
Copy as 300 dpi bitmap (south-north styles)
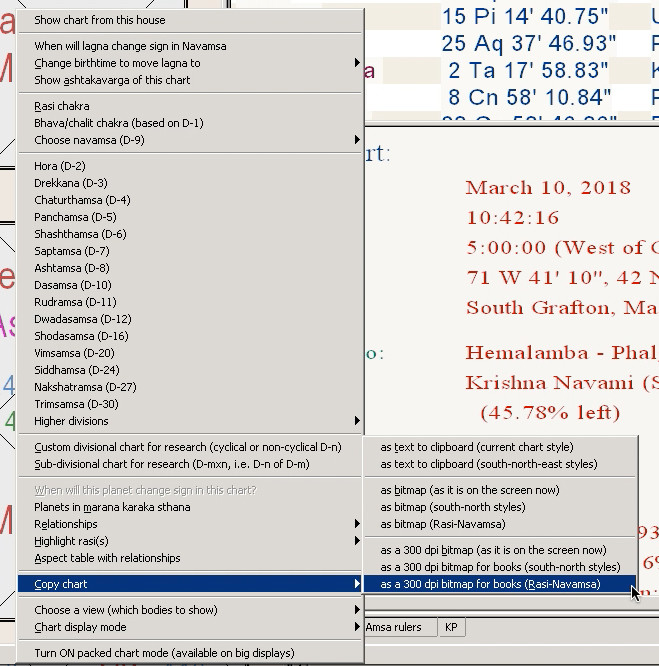click(x=500, y=567)
